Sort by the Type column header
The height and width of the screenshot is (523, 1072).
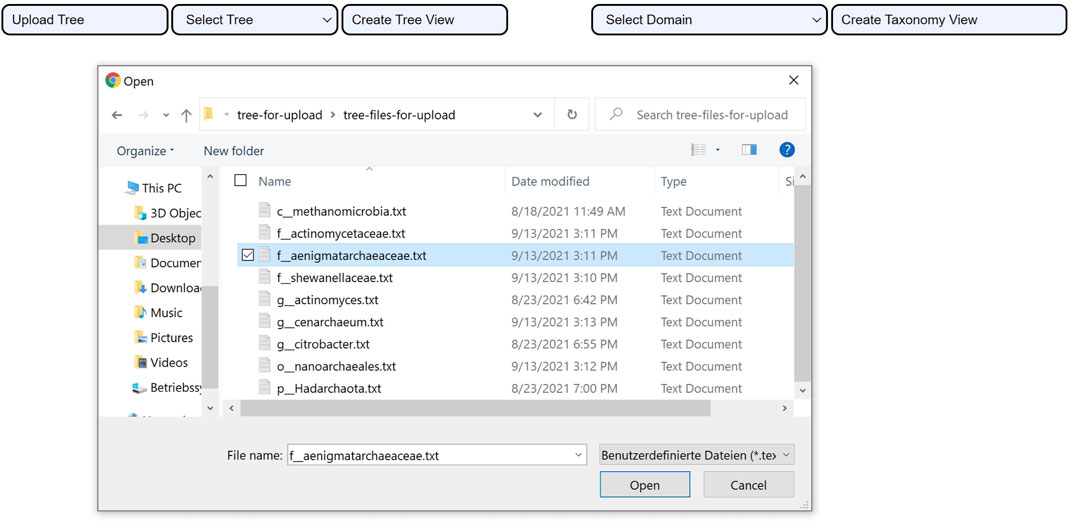pos(673,181)
